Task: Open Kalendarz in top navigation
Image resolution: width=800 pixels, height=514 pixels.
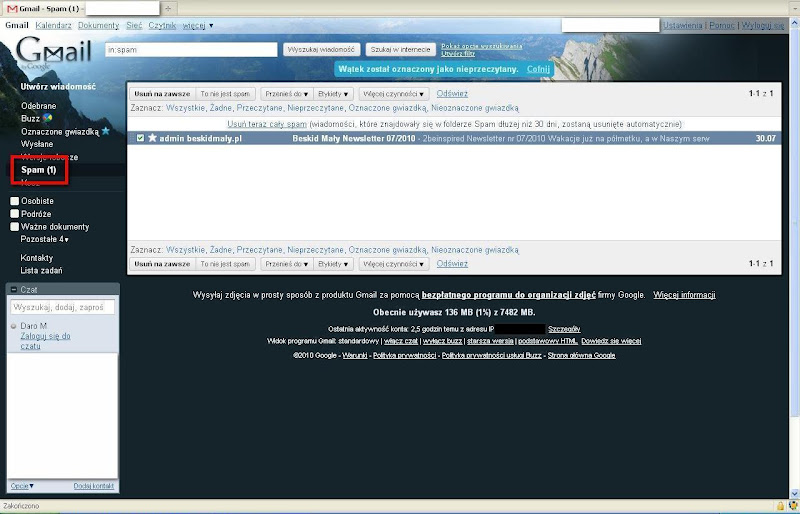Action: coord(54,25)
